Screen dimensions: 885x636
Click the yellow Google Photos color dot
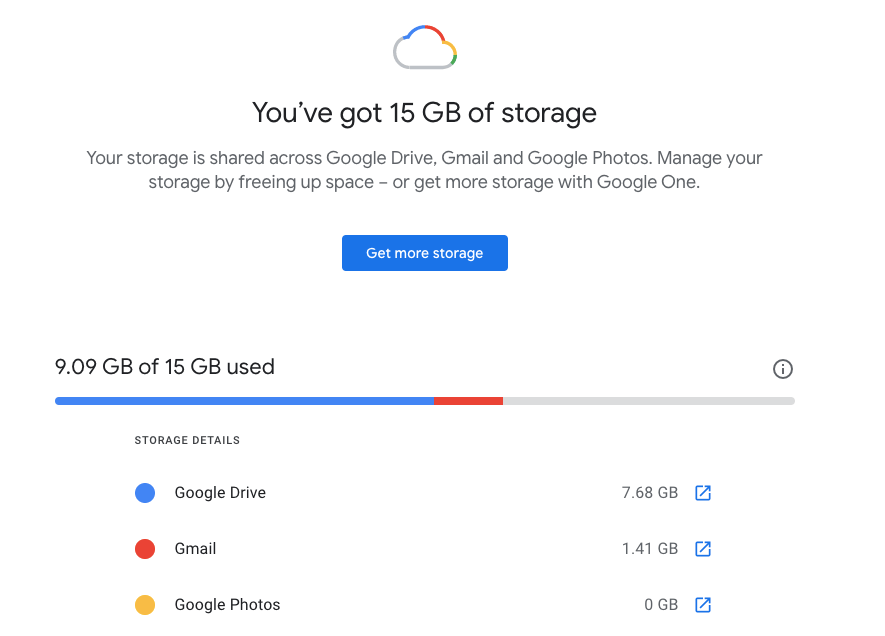point(145,605)
